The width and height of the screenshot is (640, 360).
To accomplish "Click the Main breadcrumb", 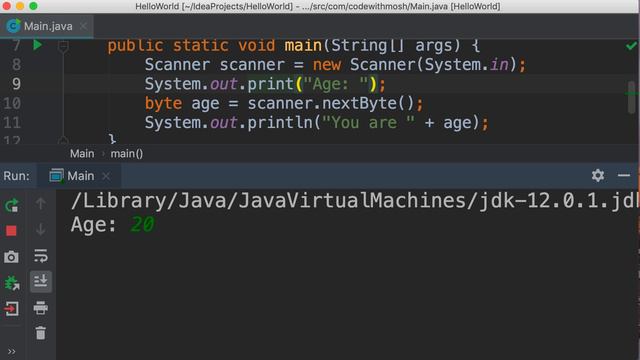I will [82, 154].
